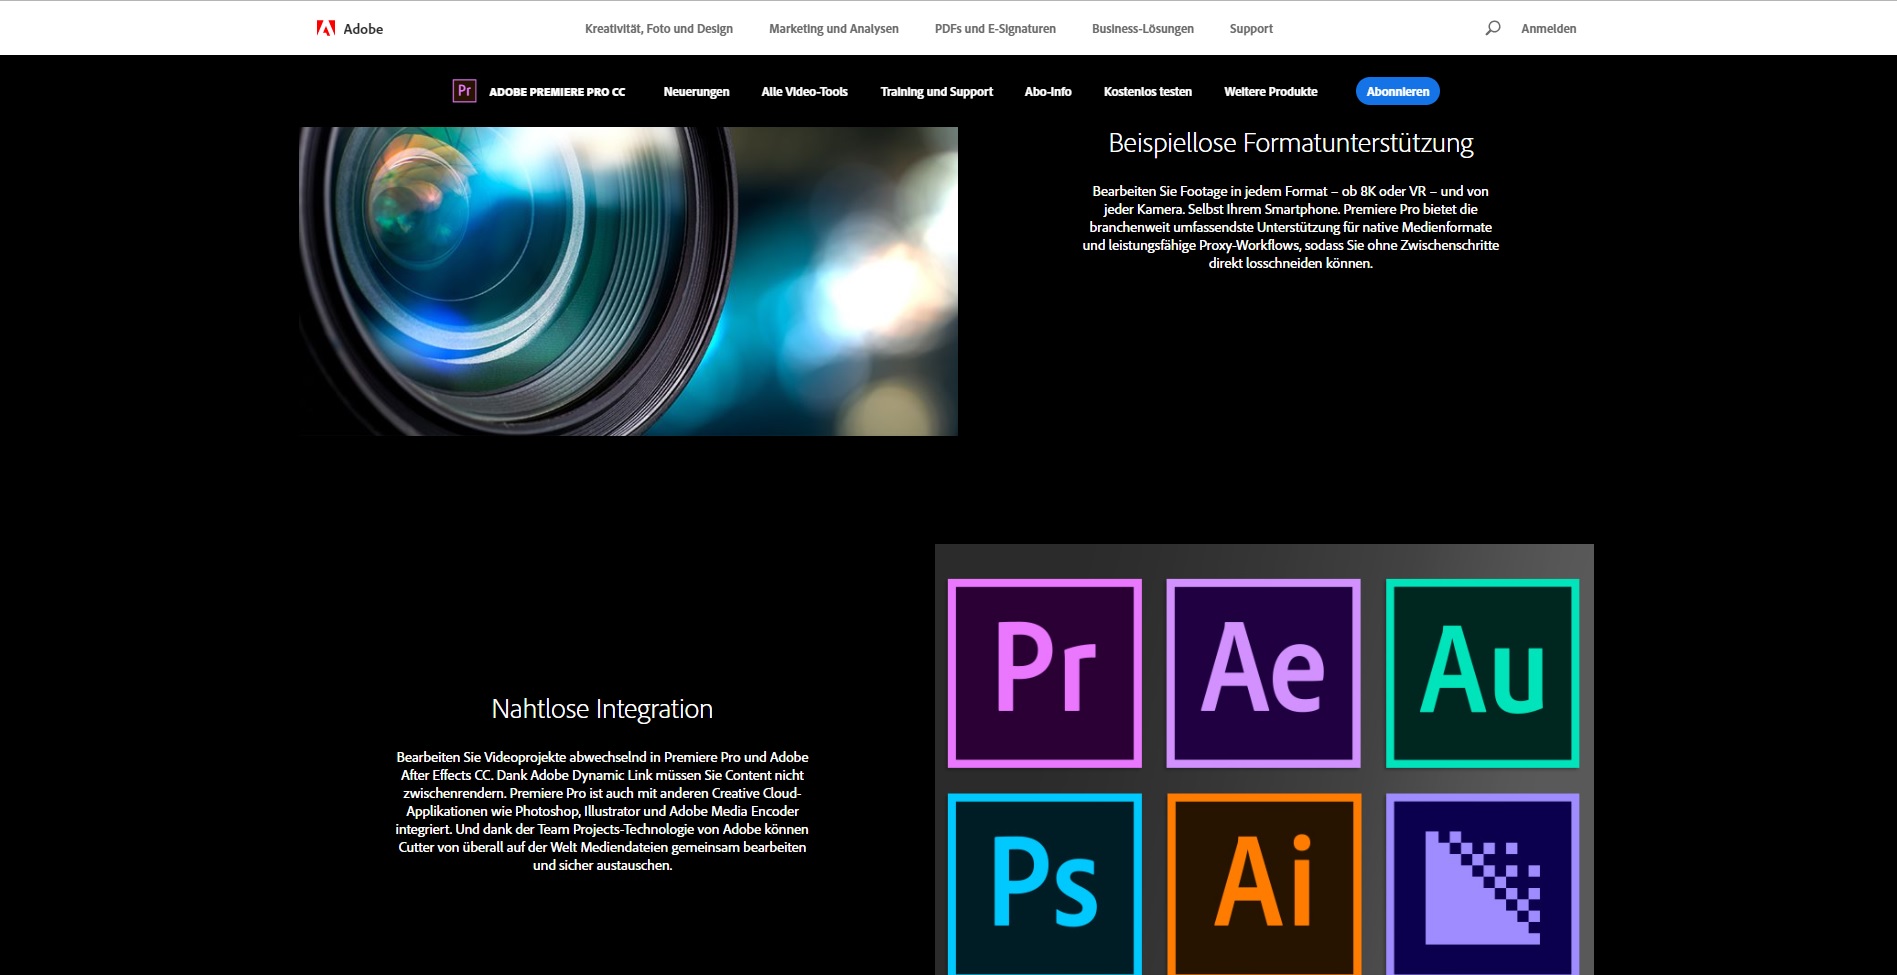Click the camera lens image
The height and width of the screenshot is (975, 1897).
(x=628, y=281)
